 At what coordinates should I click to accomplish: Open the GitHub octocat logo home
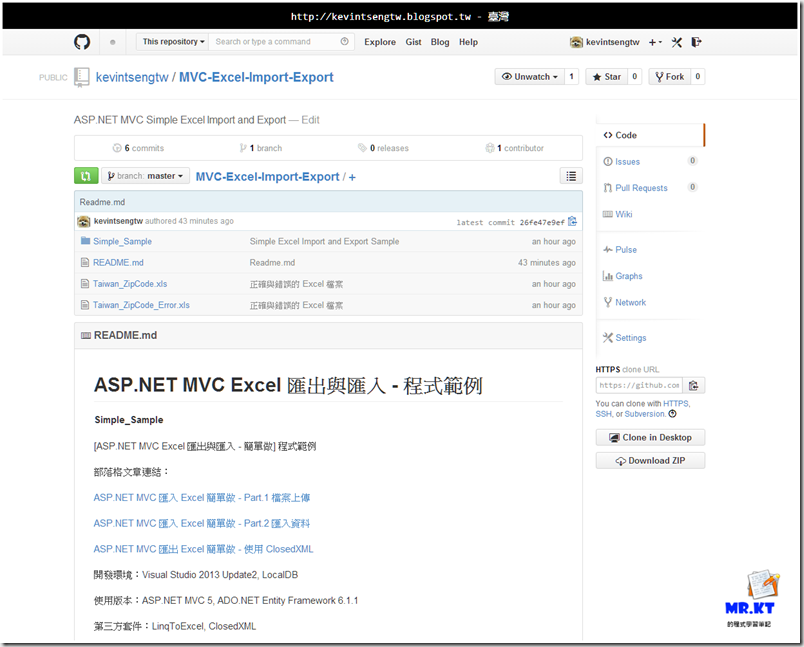click(x=82, y=42)
